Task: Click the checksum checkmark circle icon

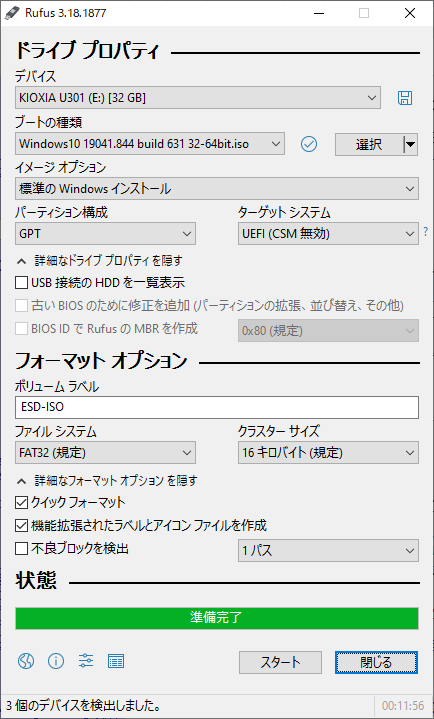Action: pyautogui.click(x=309, y=144)
